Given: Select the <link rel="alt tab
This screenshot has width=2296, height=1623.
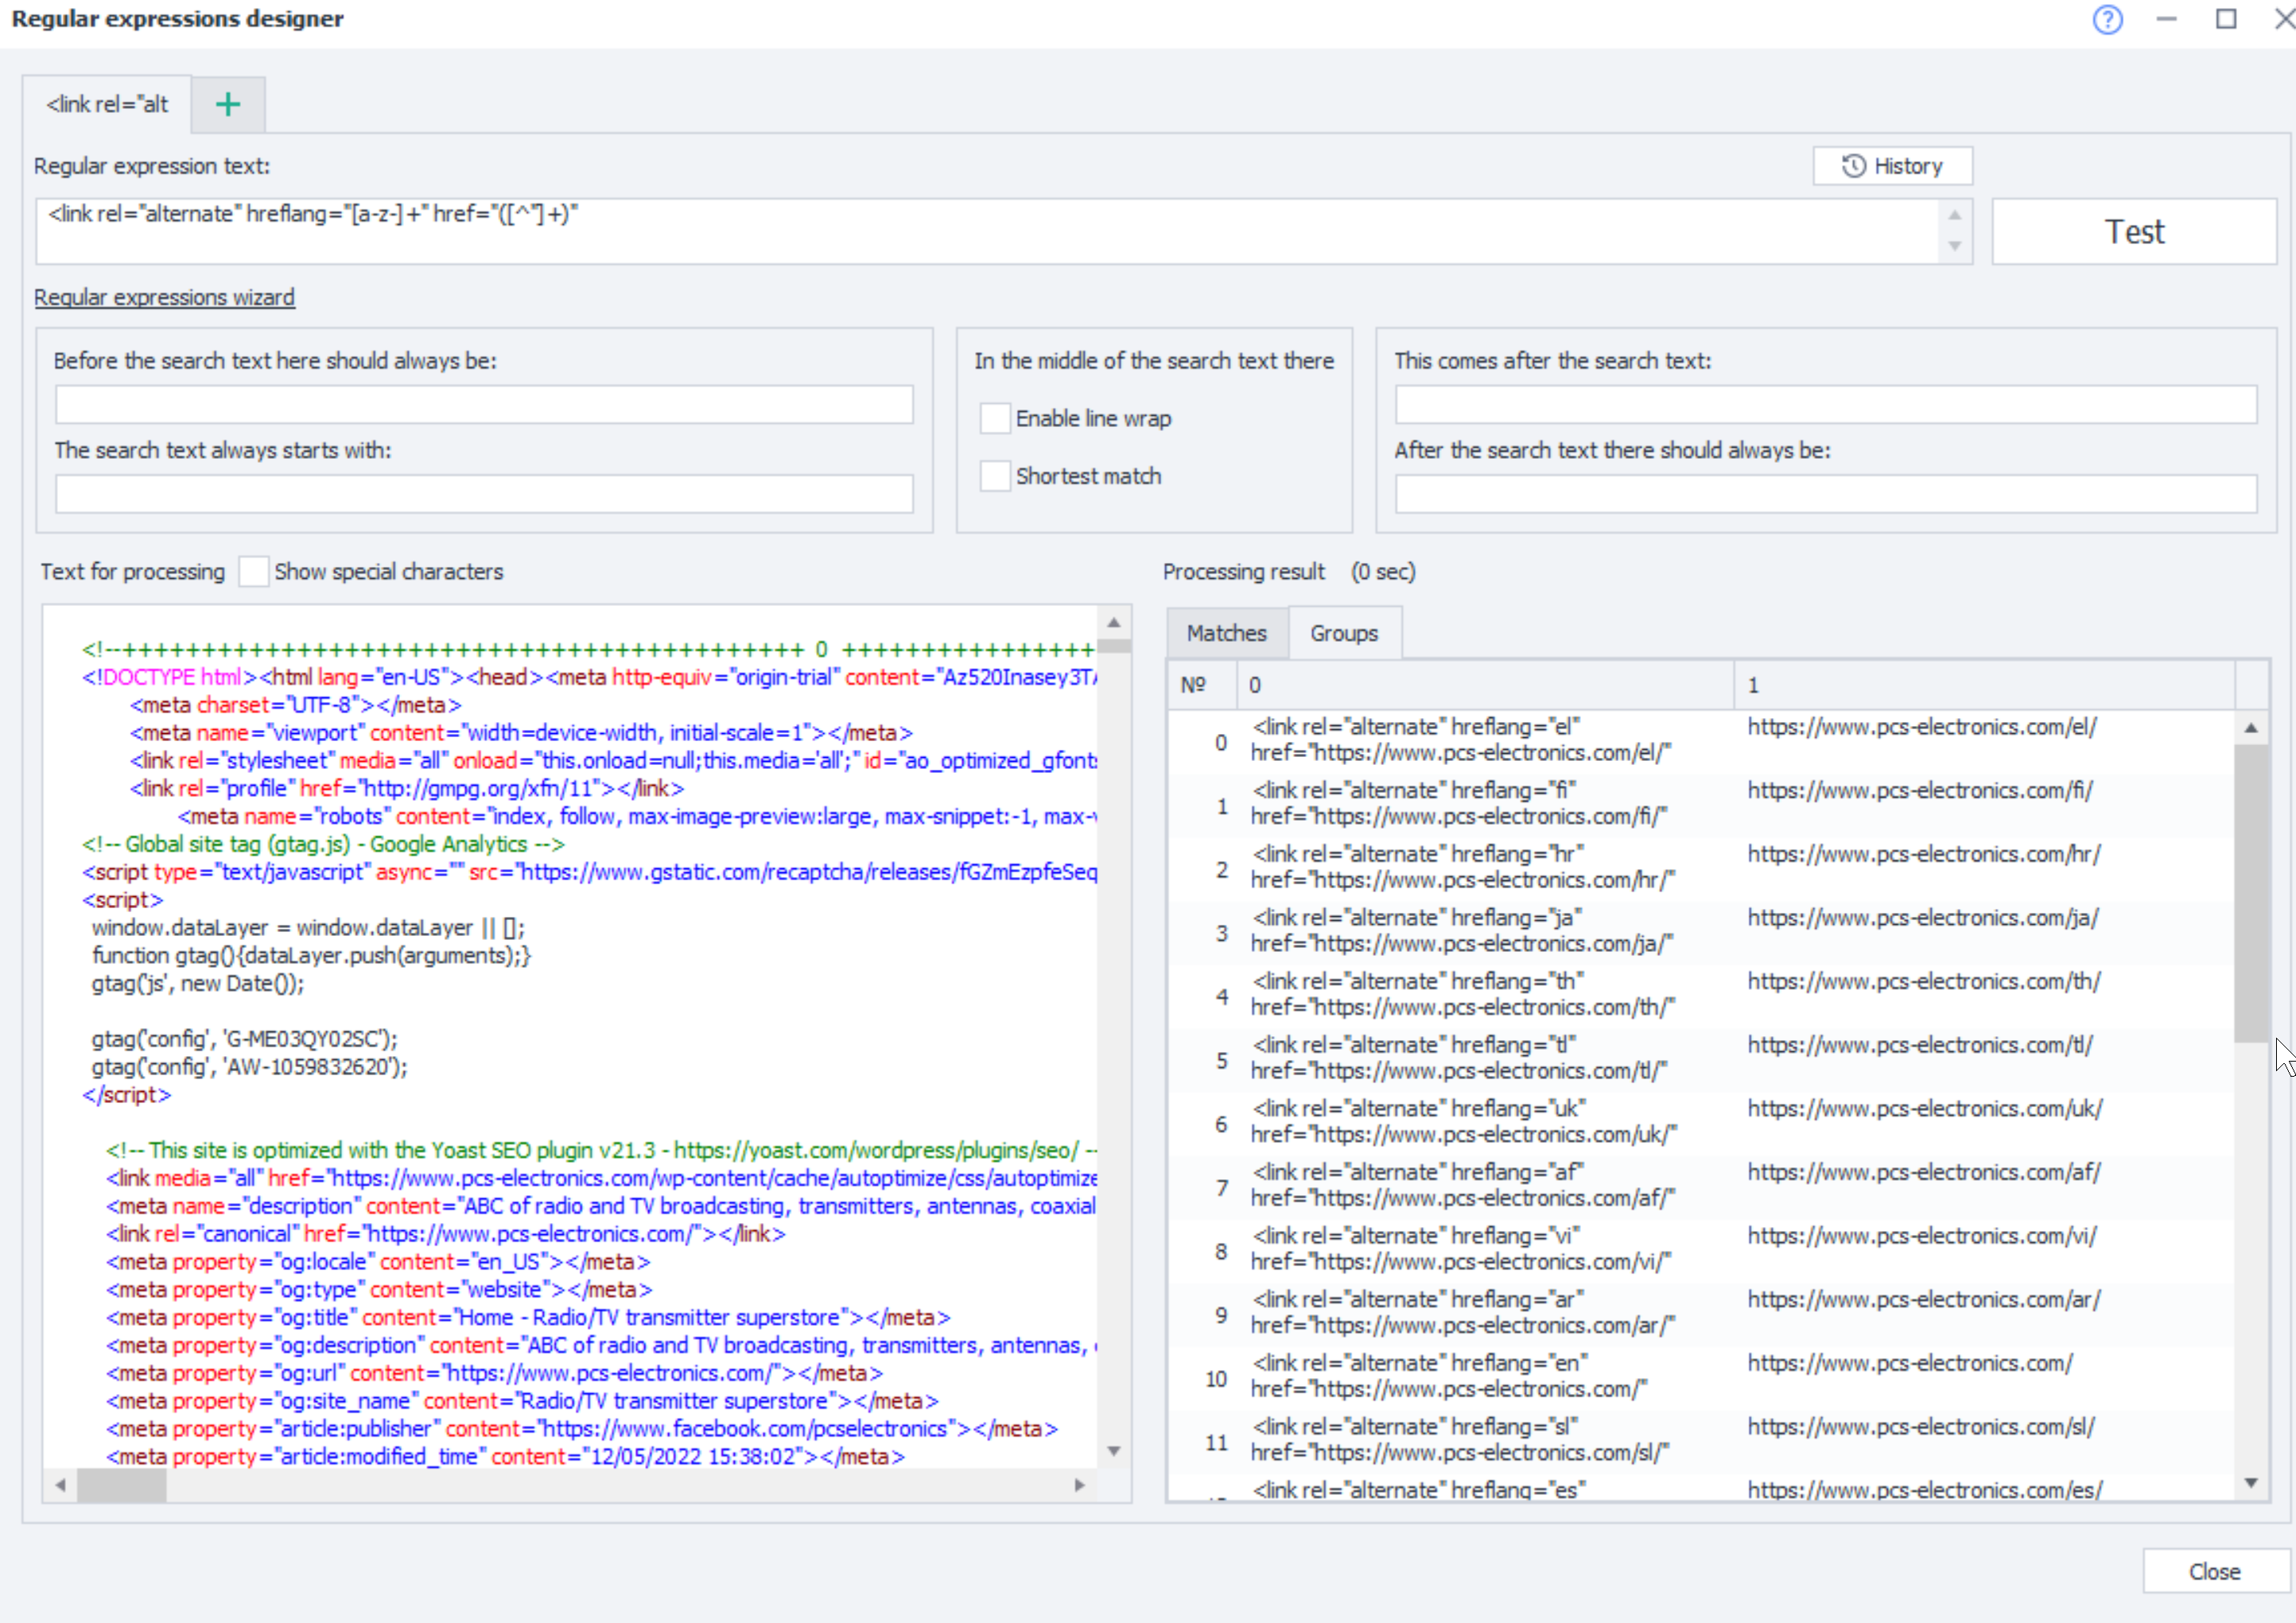Looking at the screenshot, I should pyautogui.click(x=108, y=104).
